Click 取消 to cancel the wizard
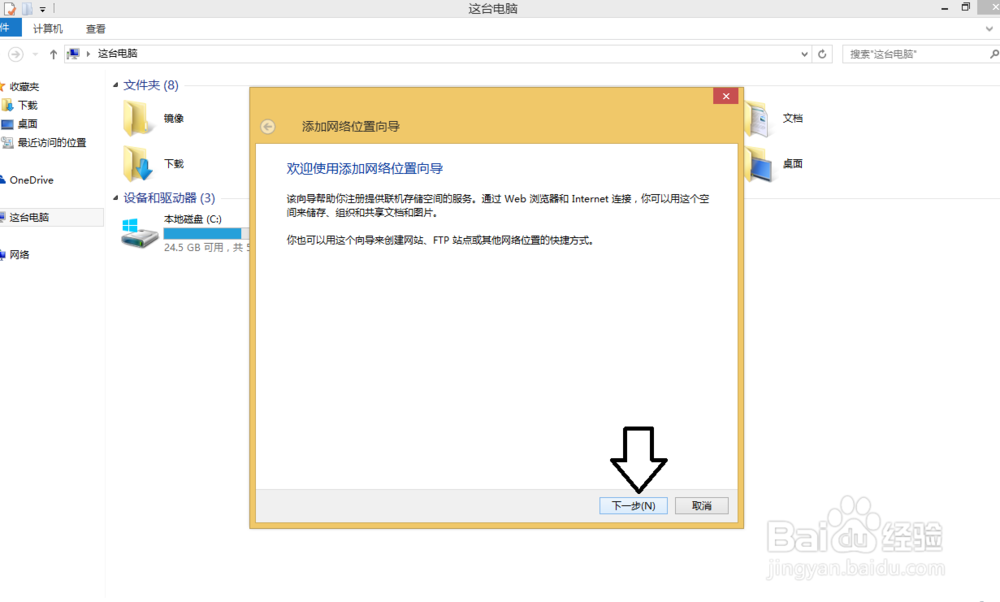This screenshot has height=602, width=1000. coord(701,505)
